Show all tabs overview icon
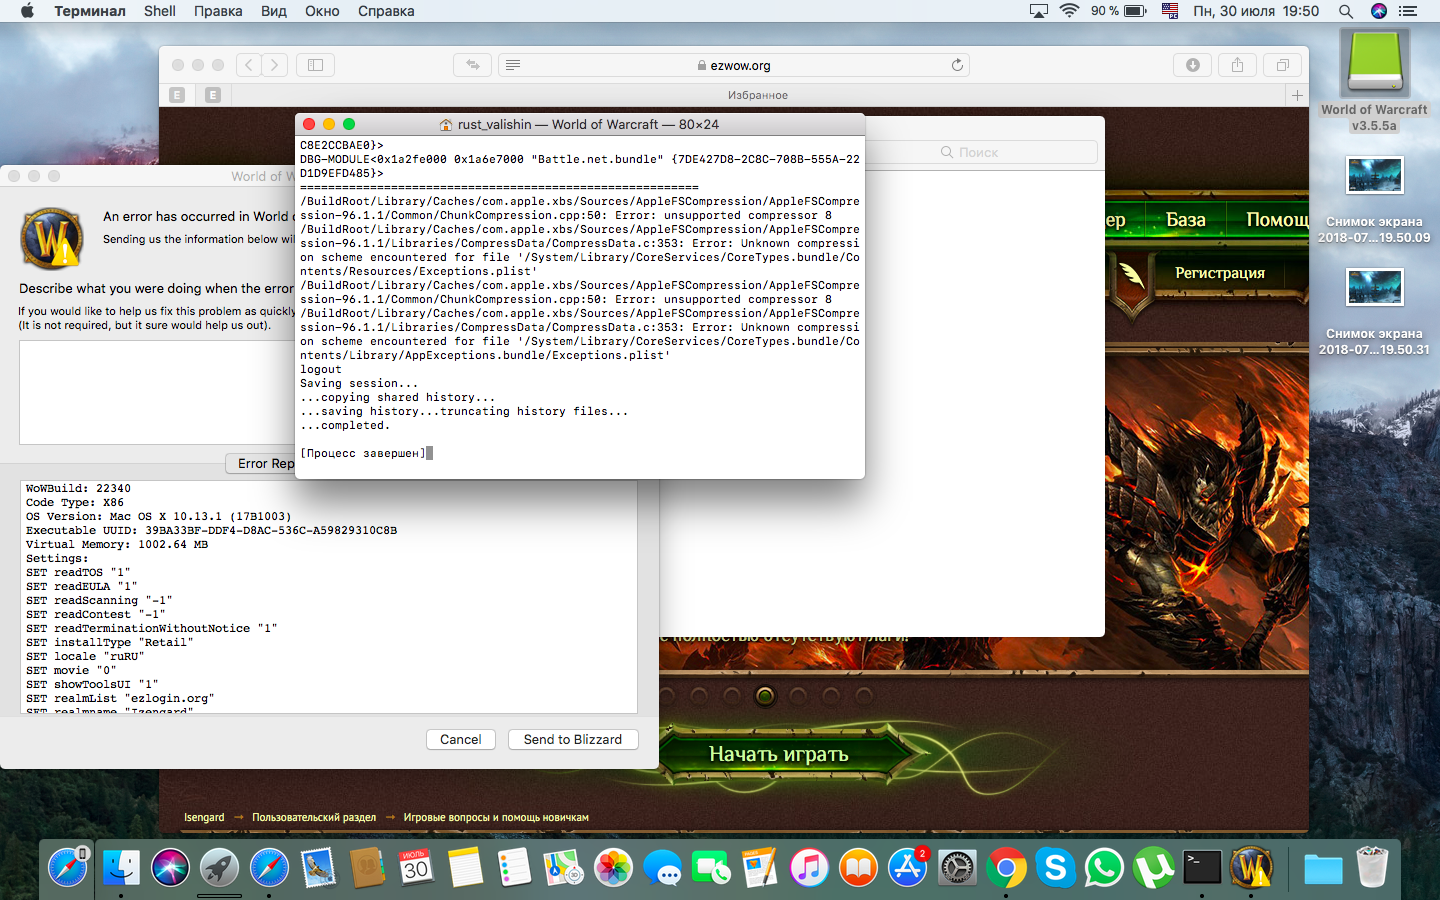The height and width of the screenshot is (900, 1440). (x=1282, y=65)
